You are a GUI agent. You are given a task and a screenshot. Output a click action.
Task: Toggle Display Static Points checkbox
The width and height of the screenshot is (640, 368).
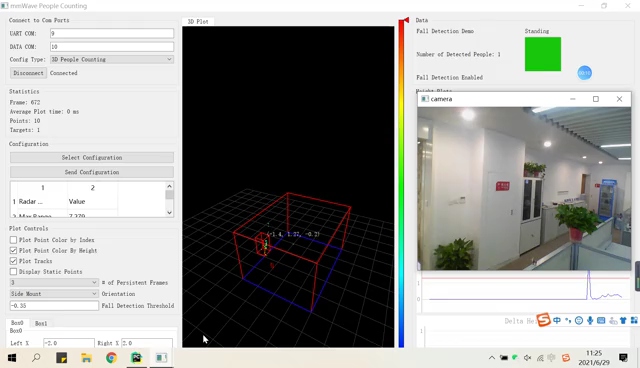point(13,272)
